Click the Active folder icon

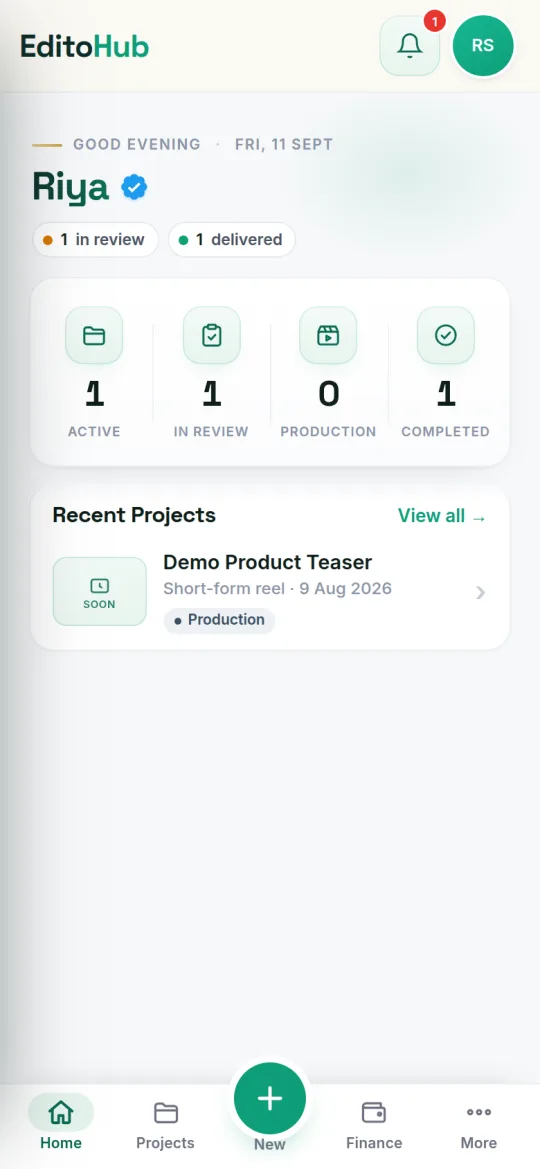pos(94,335)
